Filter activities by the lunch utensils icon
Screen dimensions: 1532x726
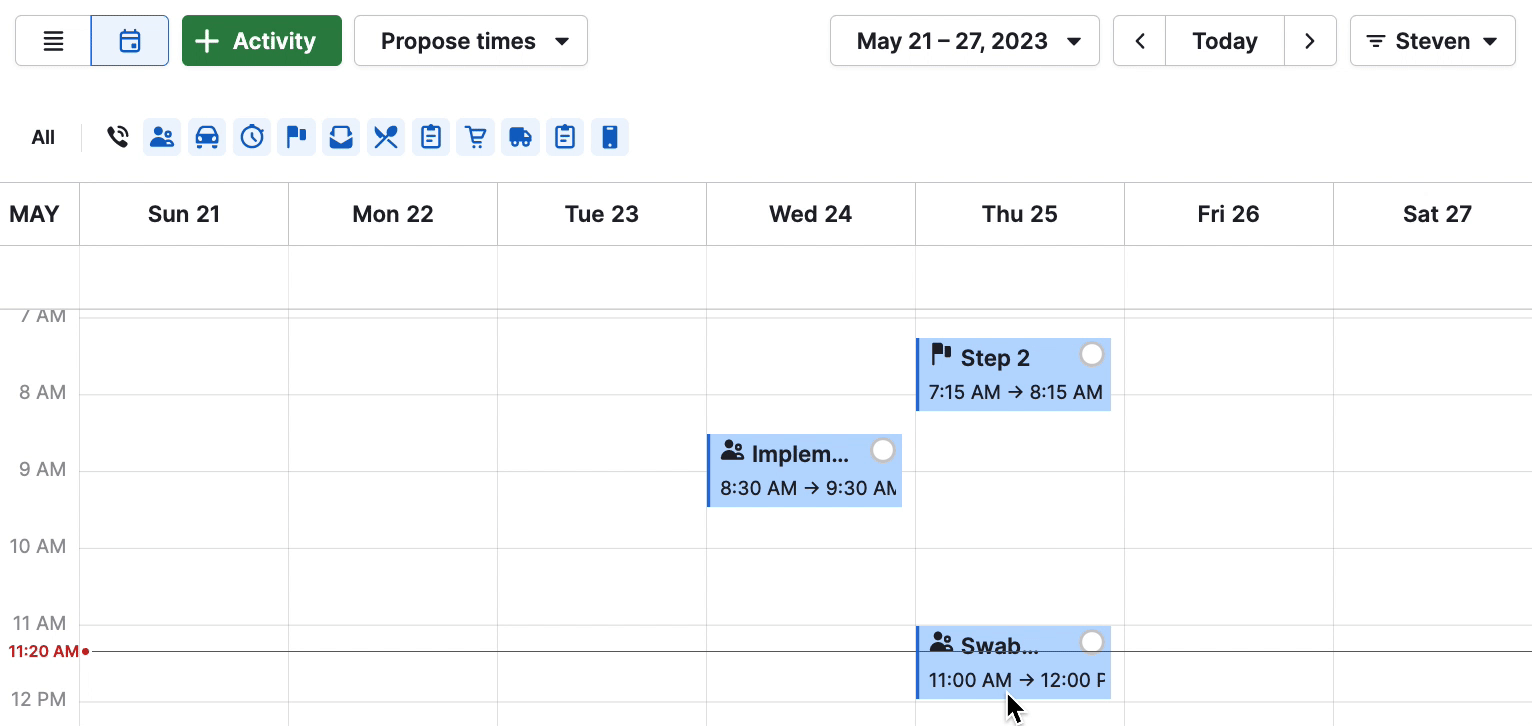pyautogui.click(x=386, y=137)
